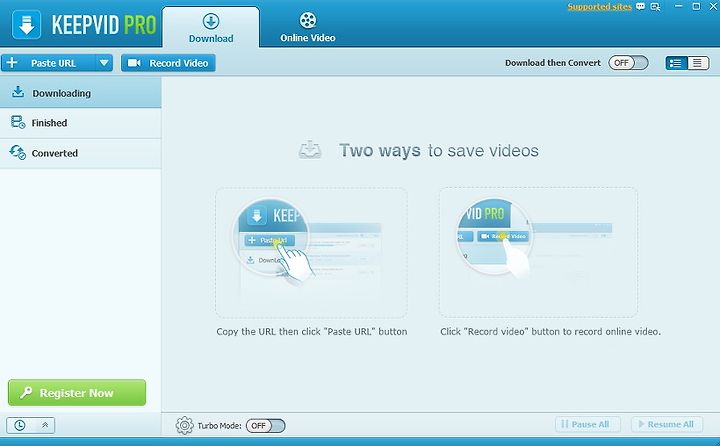Screen dimensions: 720x446
Task: Open settings gear icon near Turbo Mode
Action: point(185,425)
